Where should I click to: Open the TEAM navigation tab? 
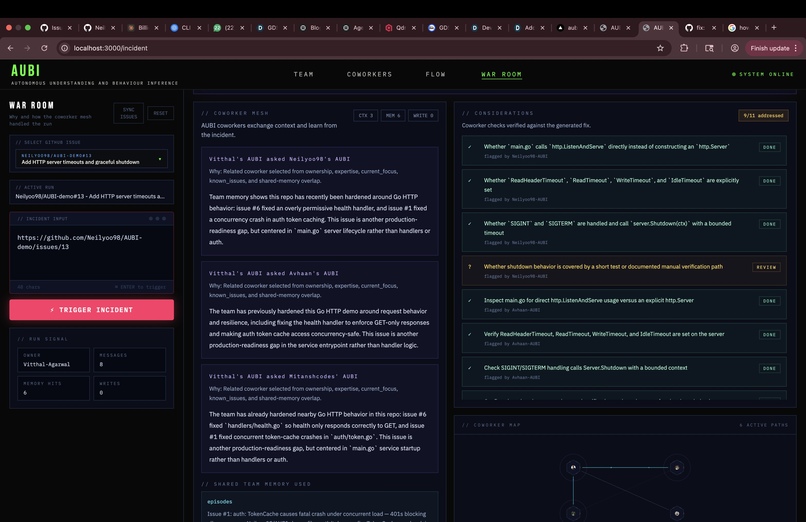(x=303, y=74)
